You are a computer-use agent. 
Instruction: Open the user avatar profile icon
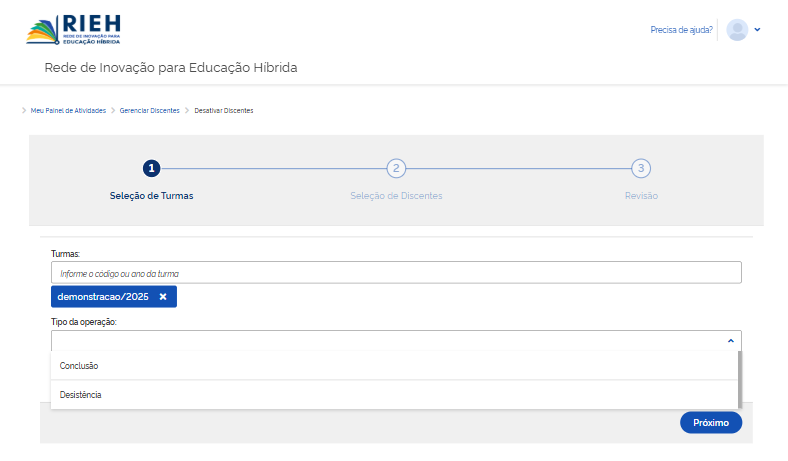737,30
